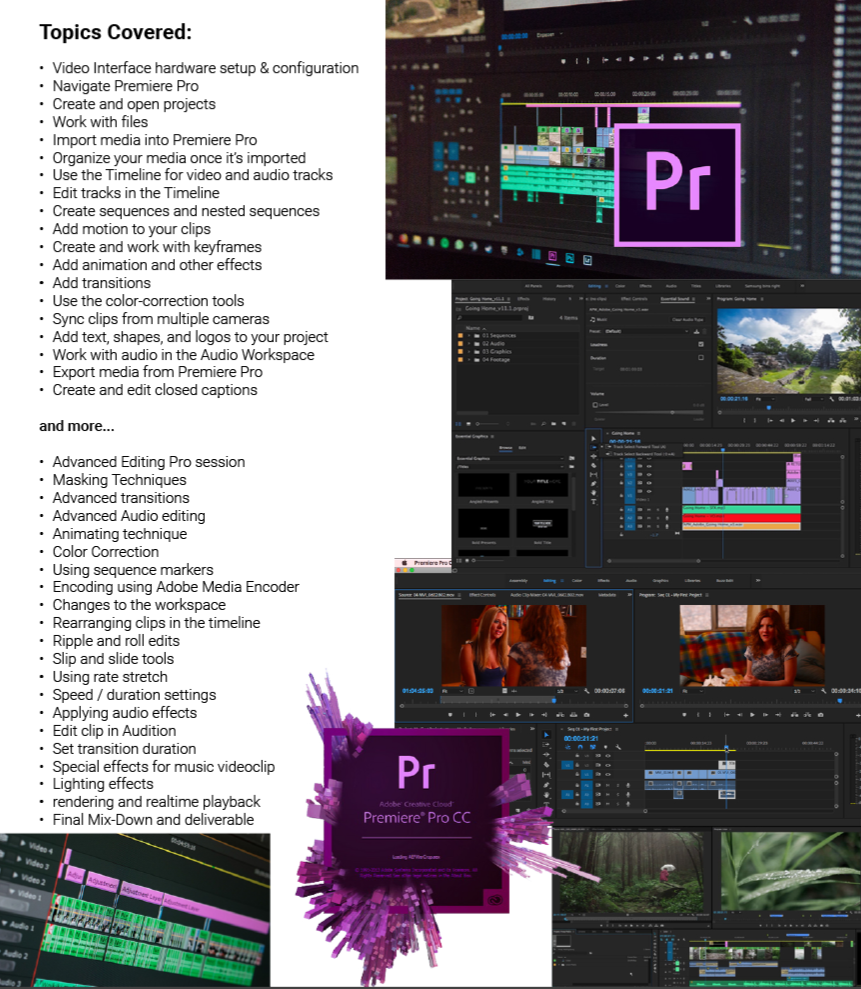Viewport: 861px width, 989px height.
Task: Switch to Assembly workspace in Going Home window
Action: 565,286
